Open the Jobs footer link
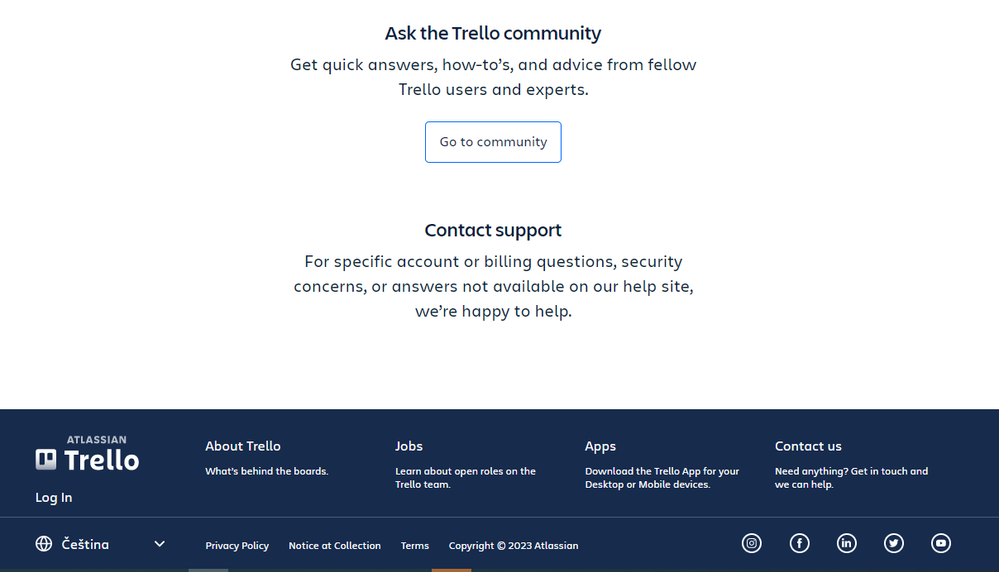 pos(409,446)
